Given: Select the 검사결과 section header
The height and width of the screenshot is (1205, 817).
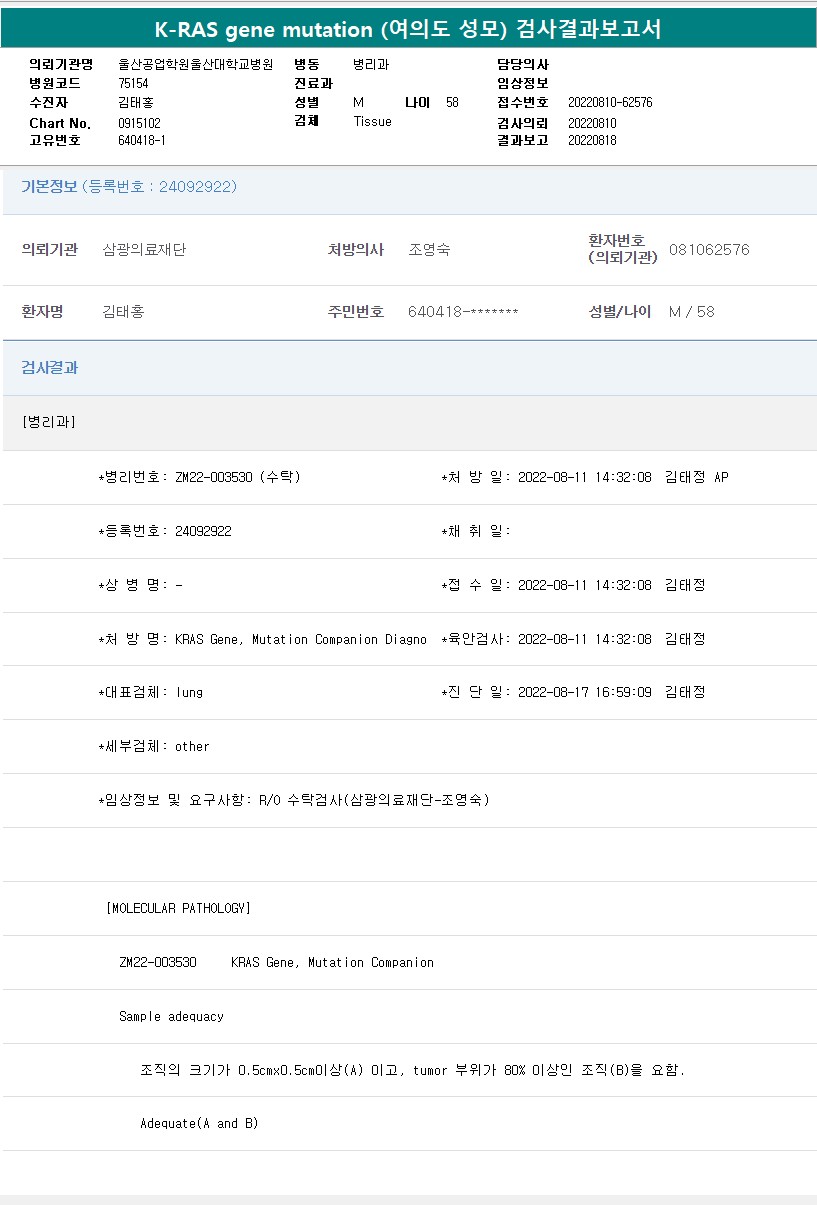Looking at the screenshot, I should pyautogui.click(x=50, y=368).
